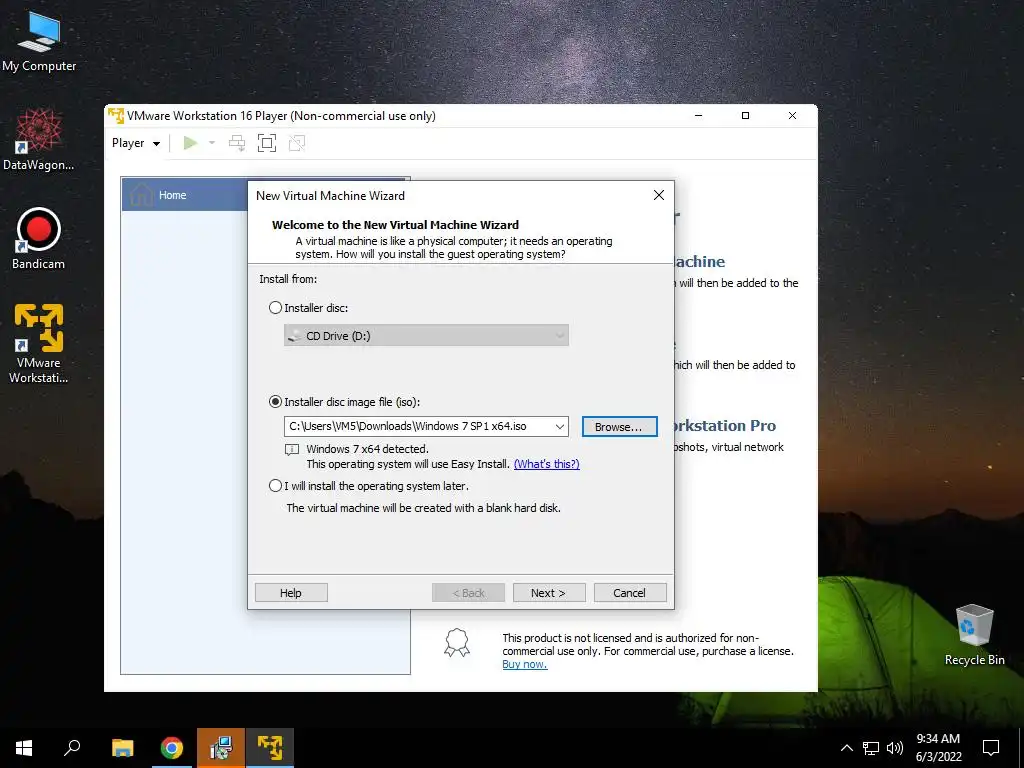Click the license ribbon badge icon
The image size is (1024, 768).
(x=456, y=643)
